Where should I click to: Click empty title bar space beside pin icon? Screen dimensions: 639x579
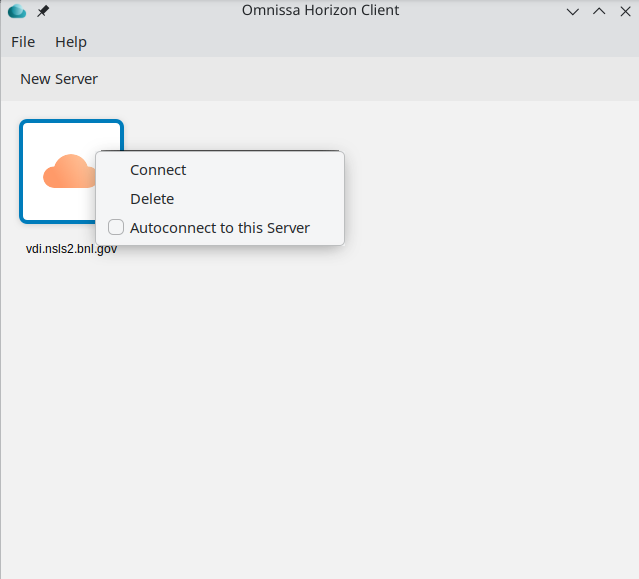coord(130,11)
